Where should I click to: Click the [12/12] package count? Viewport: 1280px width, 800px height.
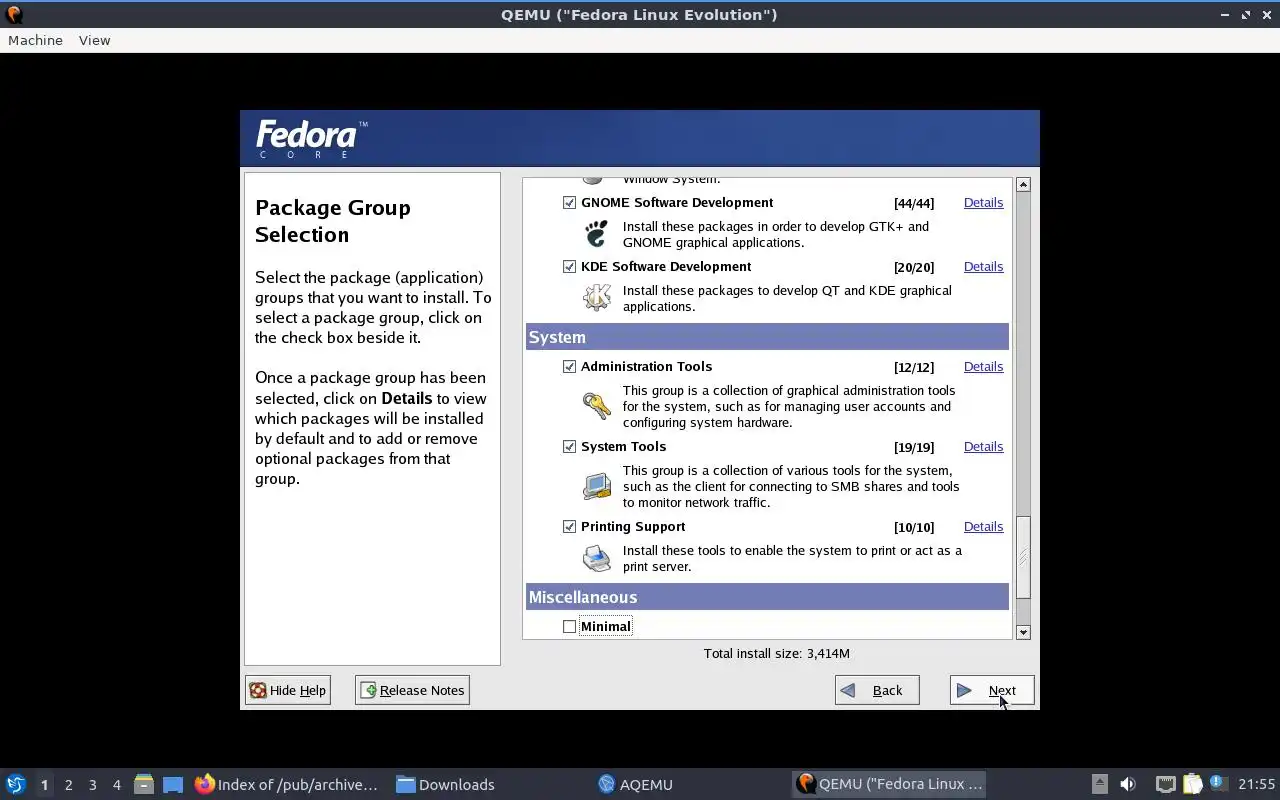tap(914, 367)
